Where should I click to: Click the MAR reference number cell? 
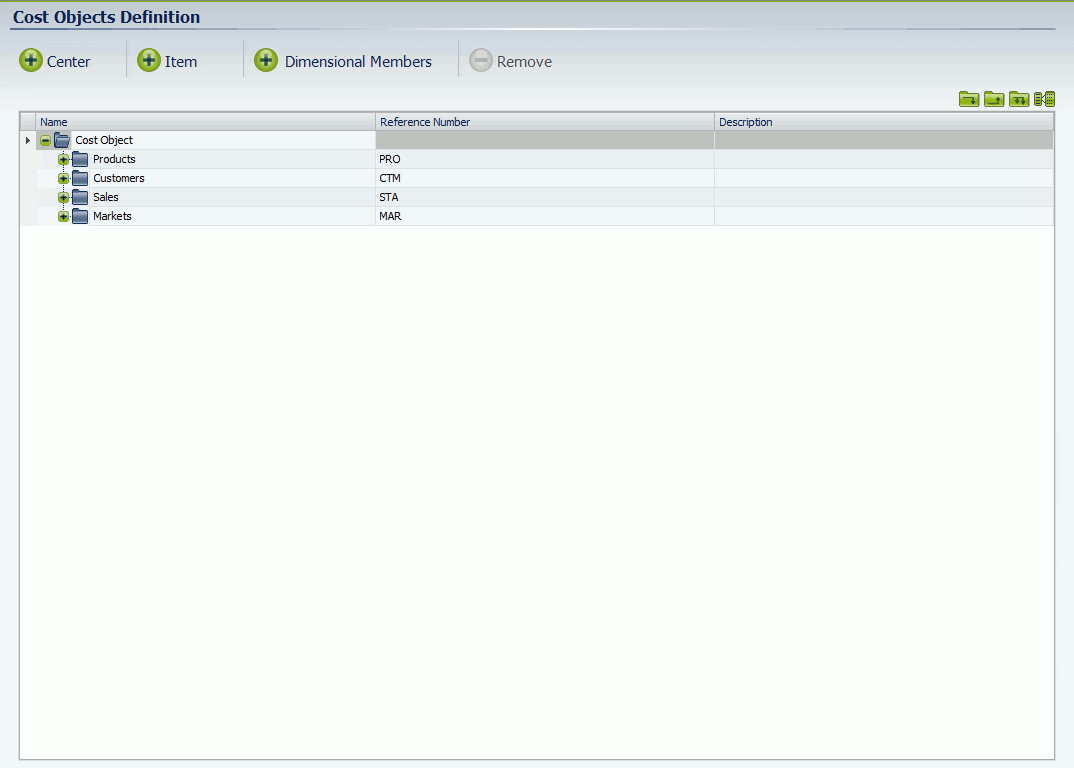pos(545,216)
